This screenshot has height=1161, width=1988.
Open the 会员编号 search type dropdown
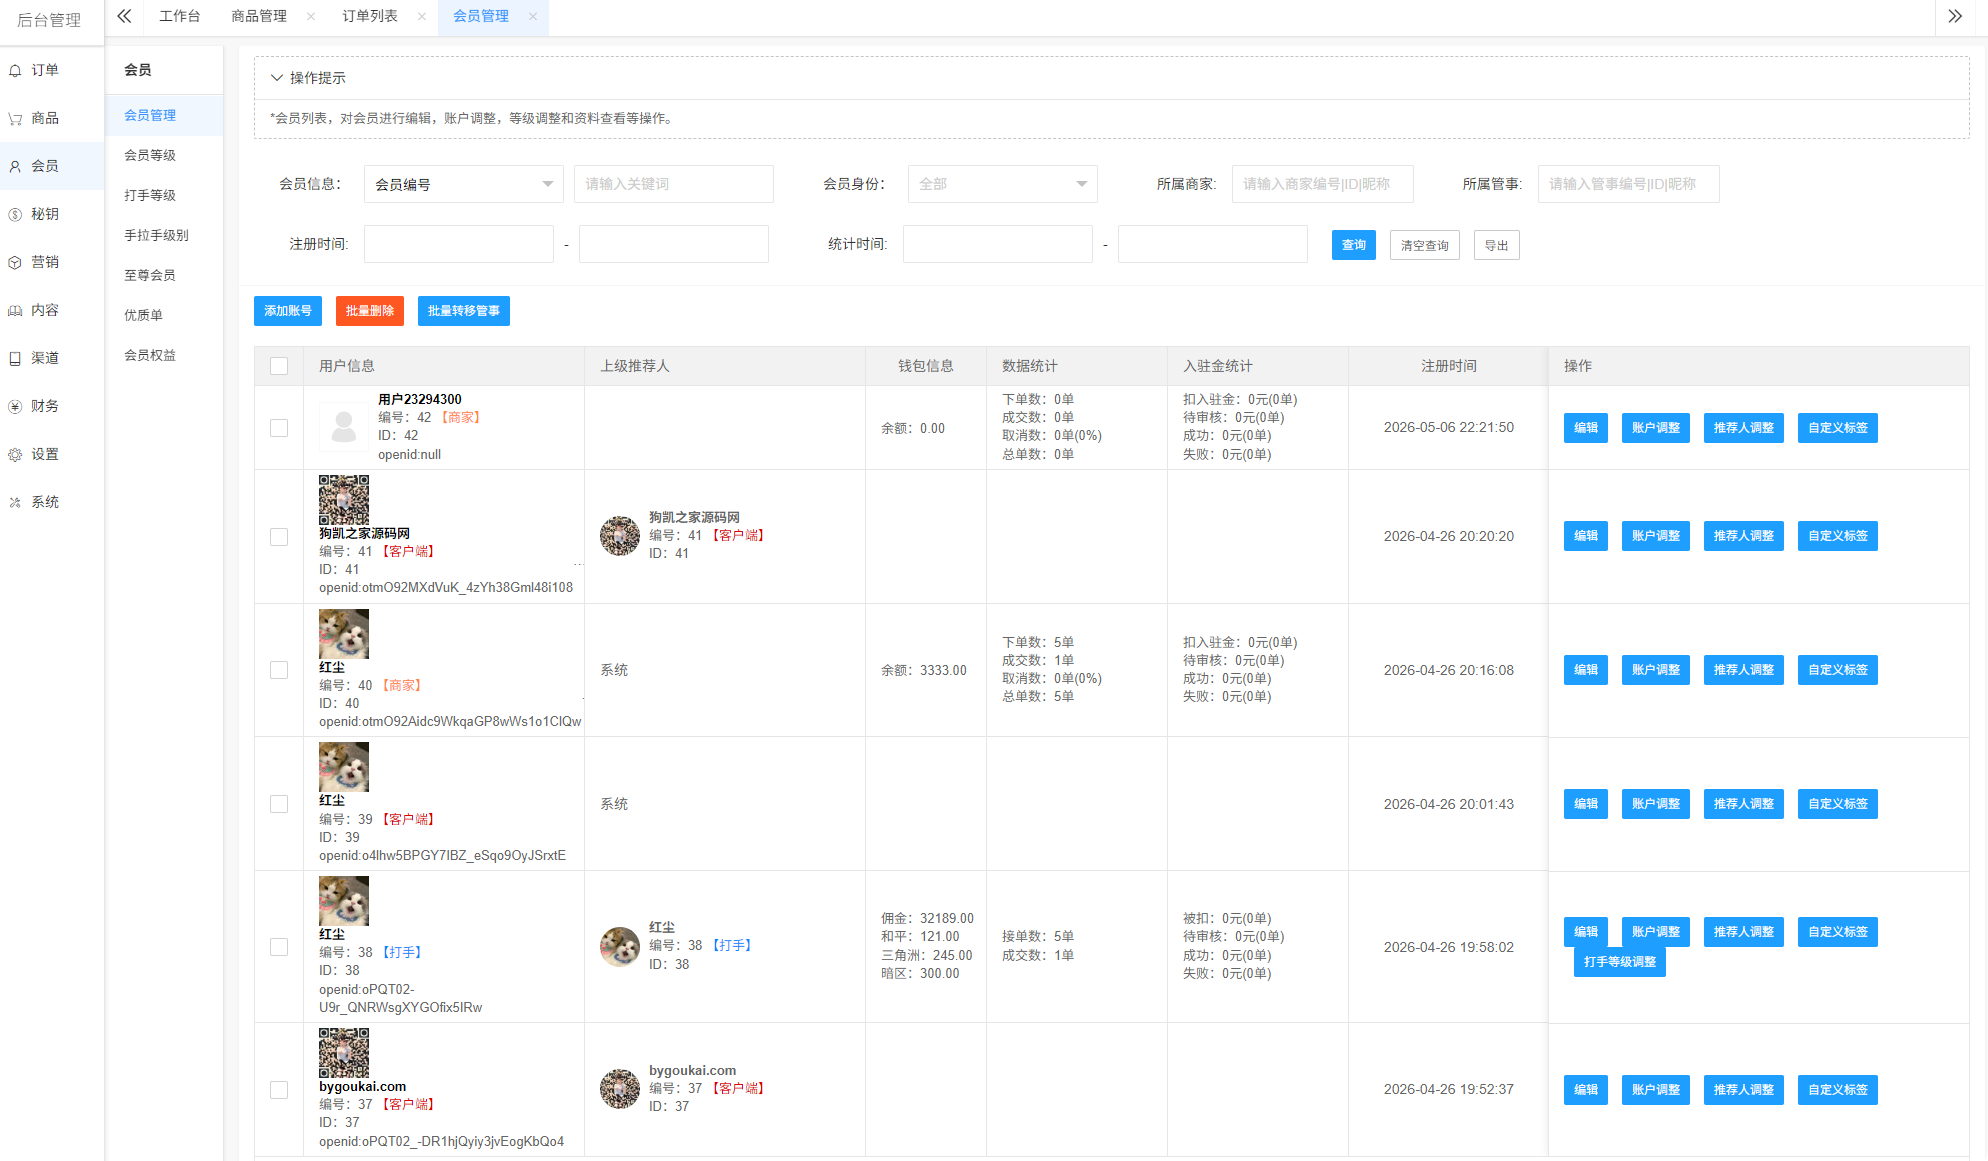tap(464, 184)
